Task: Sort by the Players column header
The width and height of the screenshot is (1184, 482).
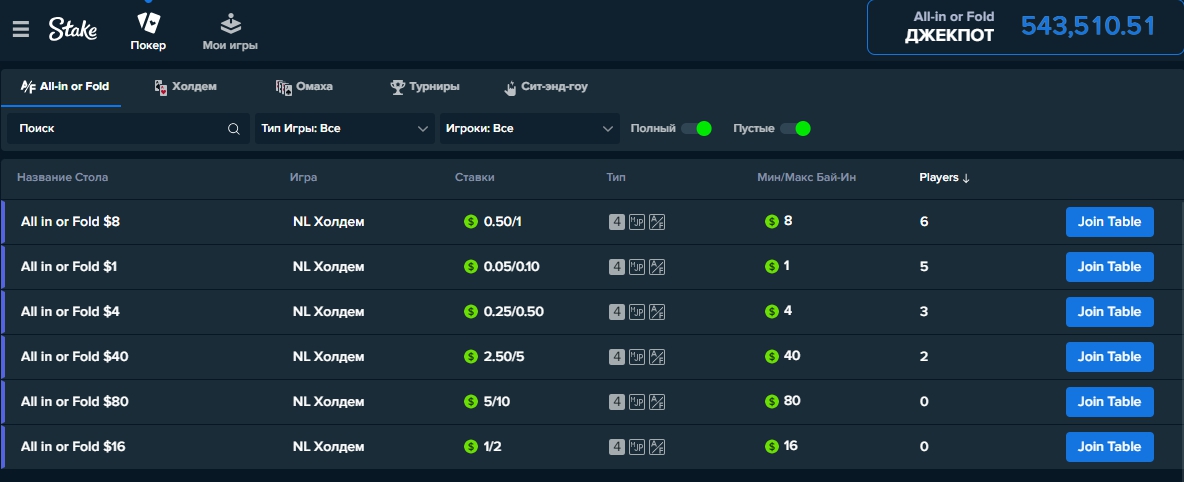Action: [x=945, y=178]
